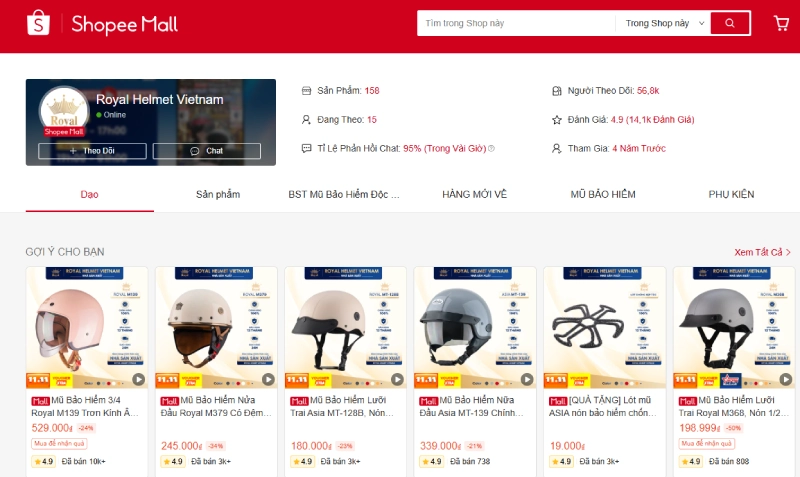Play video on Royal M368 helmet thumbnail

[786, 379]
